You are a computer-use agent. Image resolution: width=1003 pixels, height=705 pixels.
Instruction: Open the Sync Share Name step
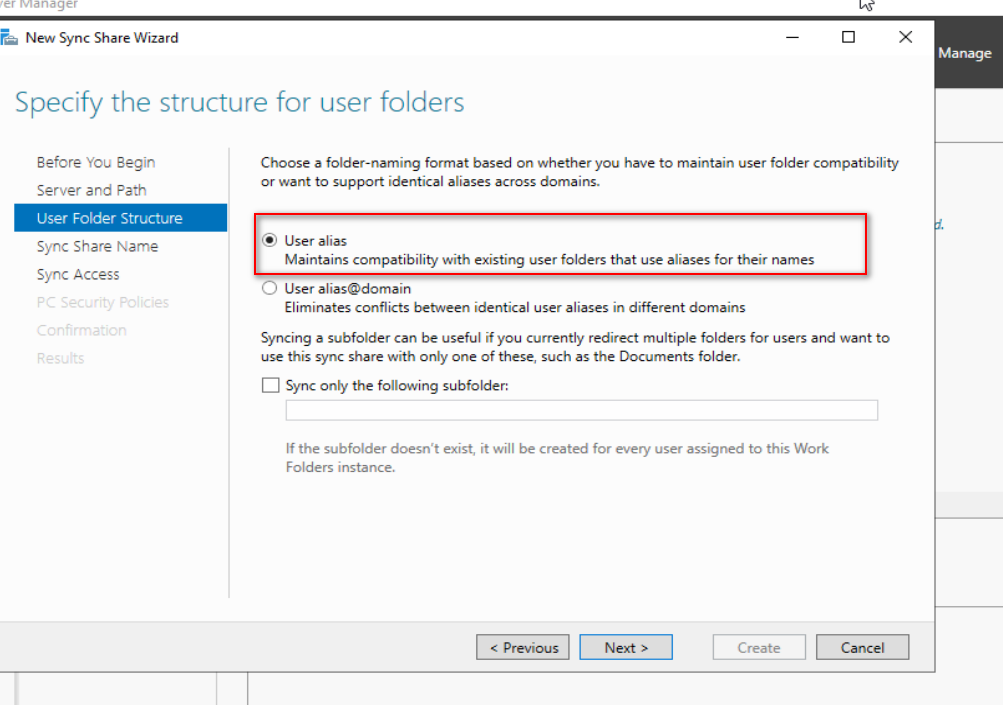pyautogui.click(x=91, y=246)
